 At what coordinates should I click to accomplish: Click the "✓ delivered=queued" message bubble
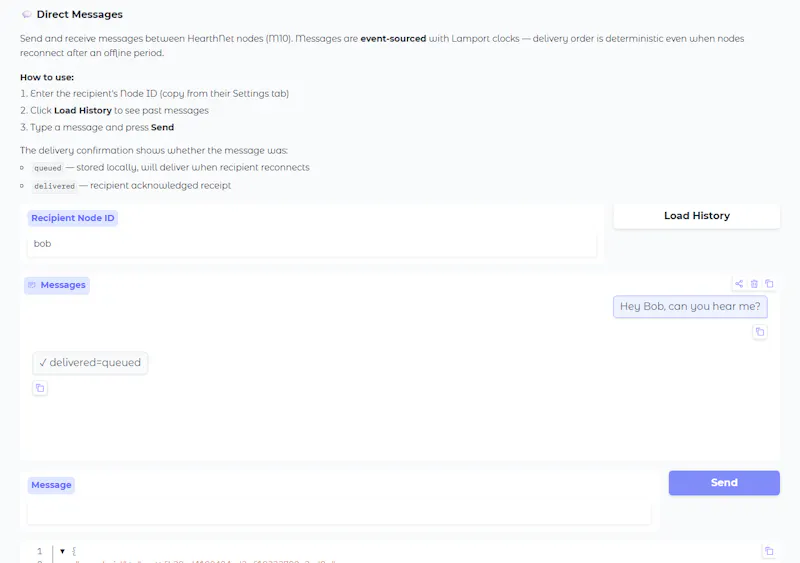[x=90, y=363]
